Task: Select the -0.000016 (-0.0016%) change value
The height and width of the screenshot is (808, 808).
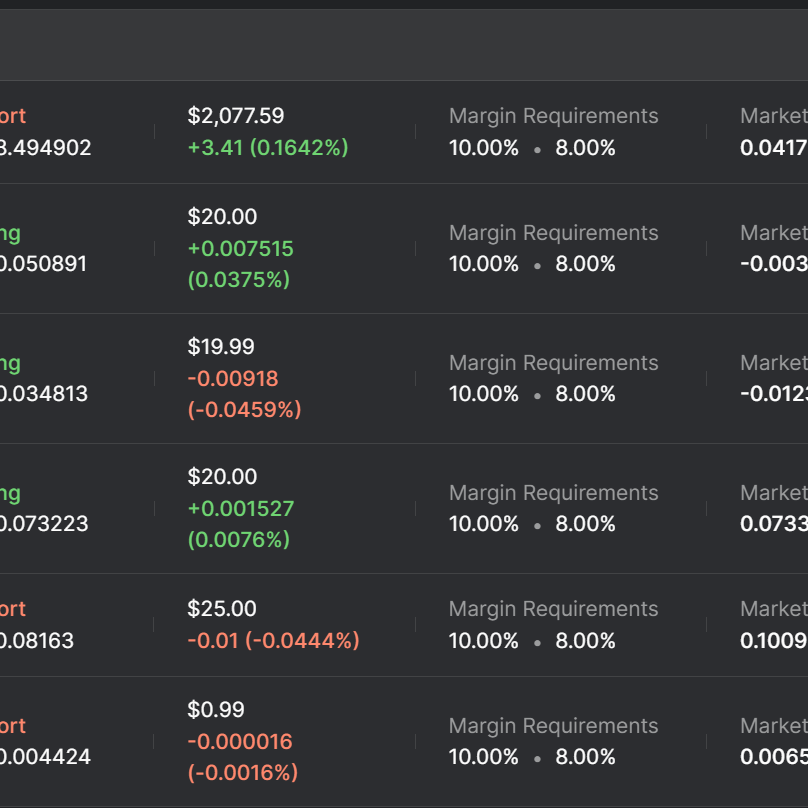Action: point(242,757)
